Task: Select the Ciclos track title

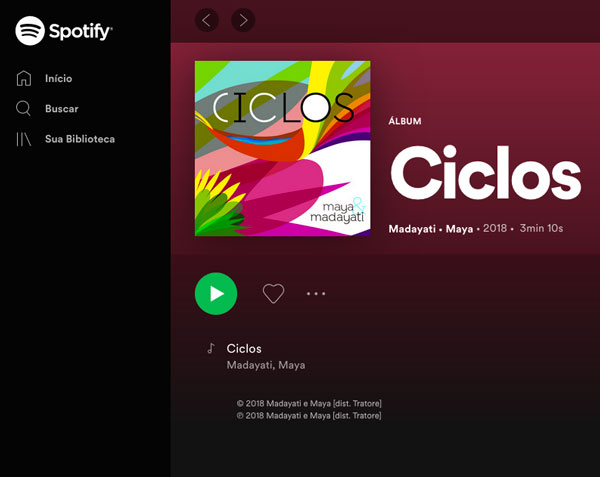Action: pos(244,348)
